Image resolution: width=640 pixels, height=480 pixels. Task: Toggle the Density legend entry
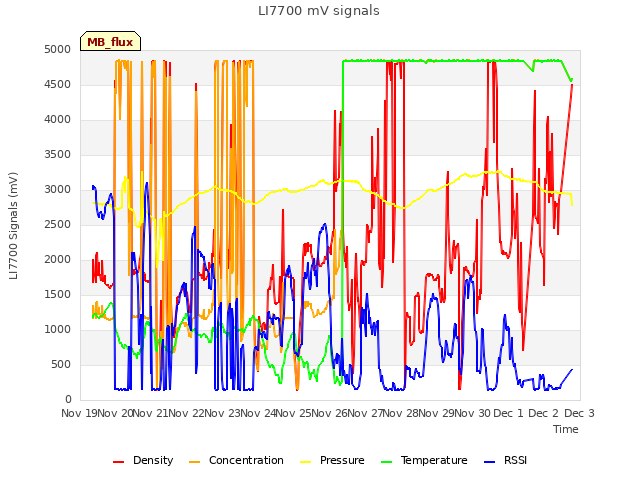point(143,460)
